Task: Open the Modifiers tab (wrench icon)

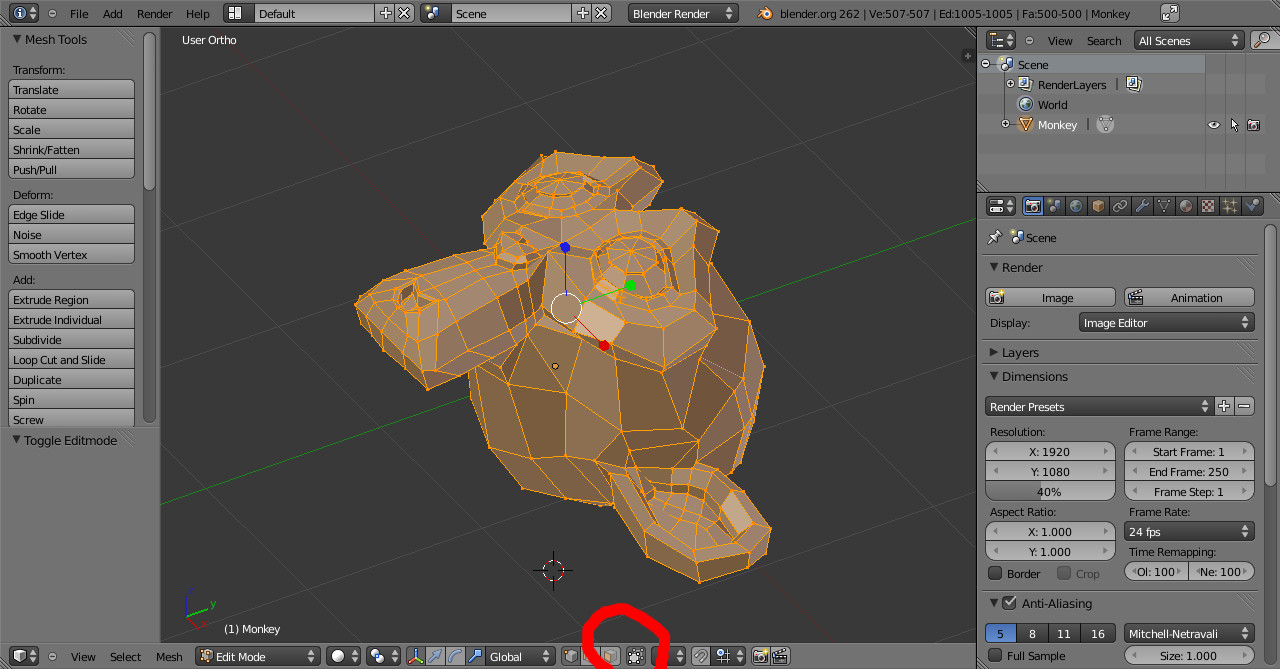Action: [x=1143, y=206]
